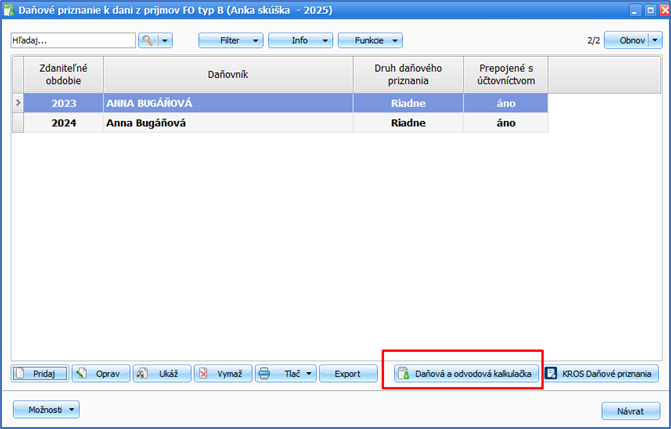Select the Anna Bugáňová 2024 taxpayer cell

click(x=228, y=123)
